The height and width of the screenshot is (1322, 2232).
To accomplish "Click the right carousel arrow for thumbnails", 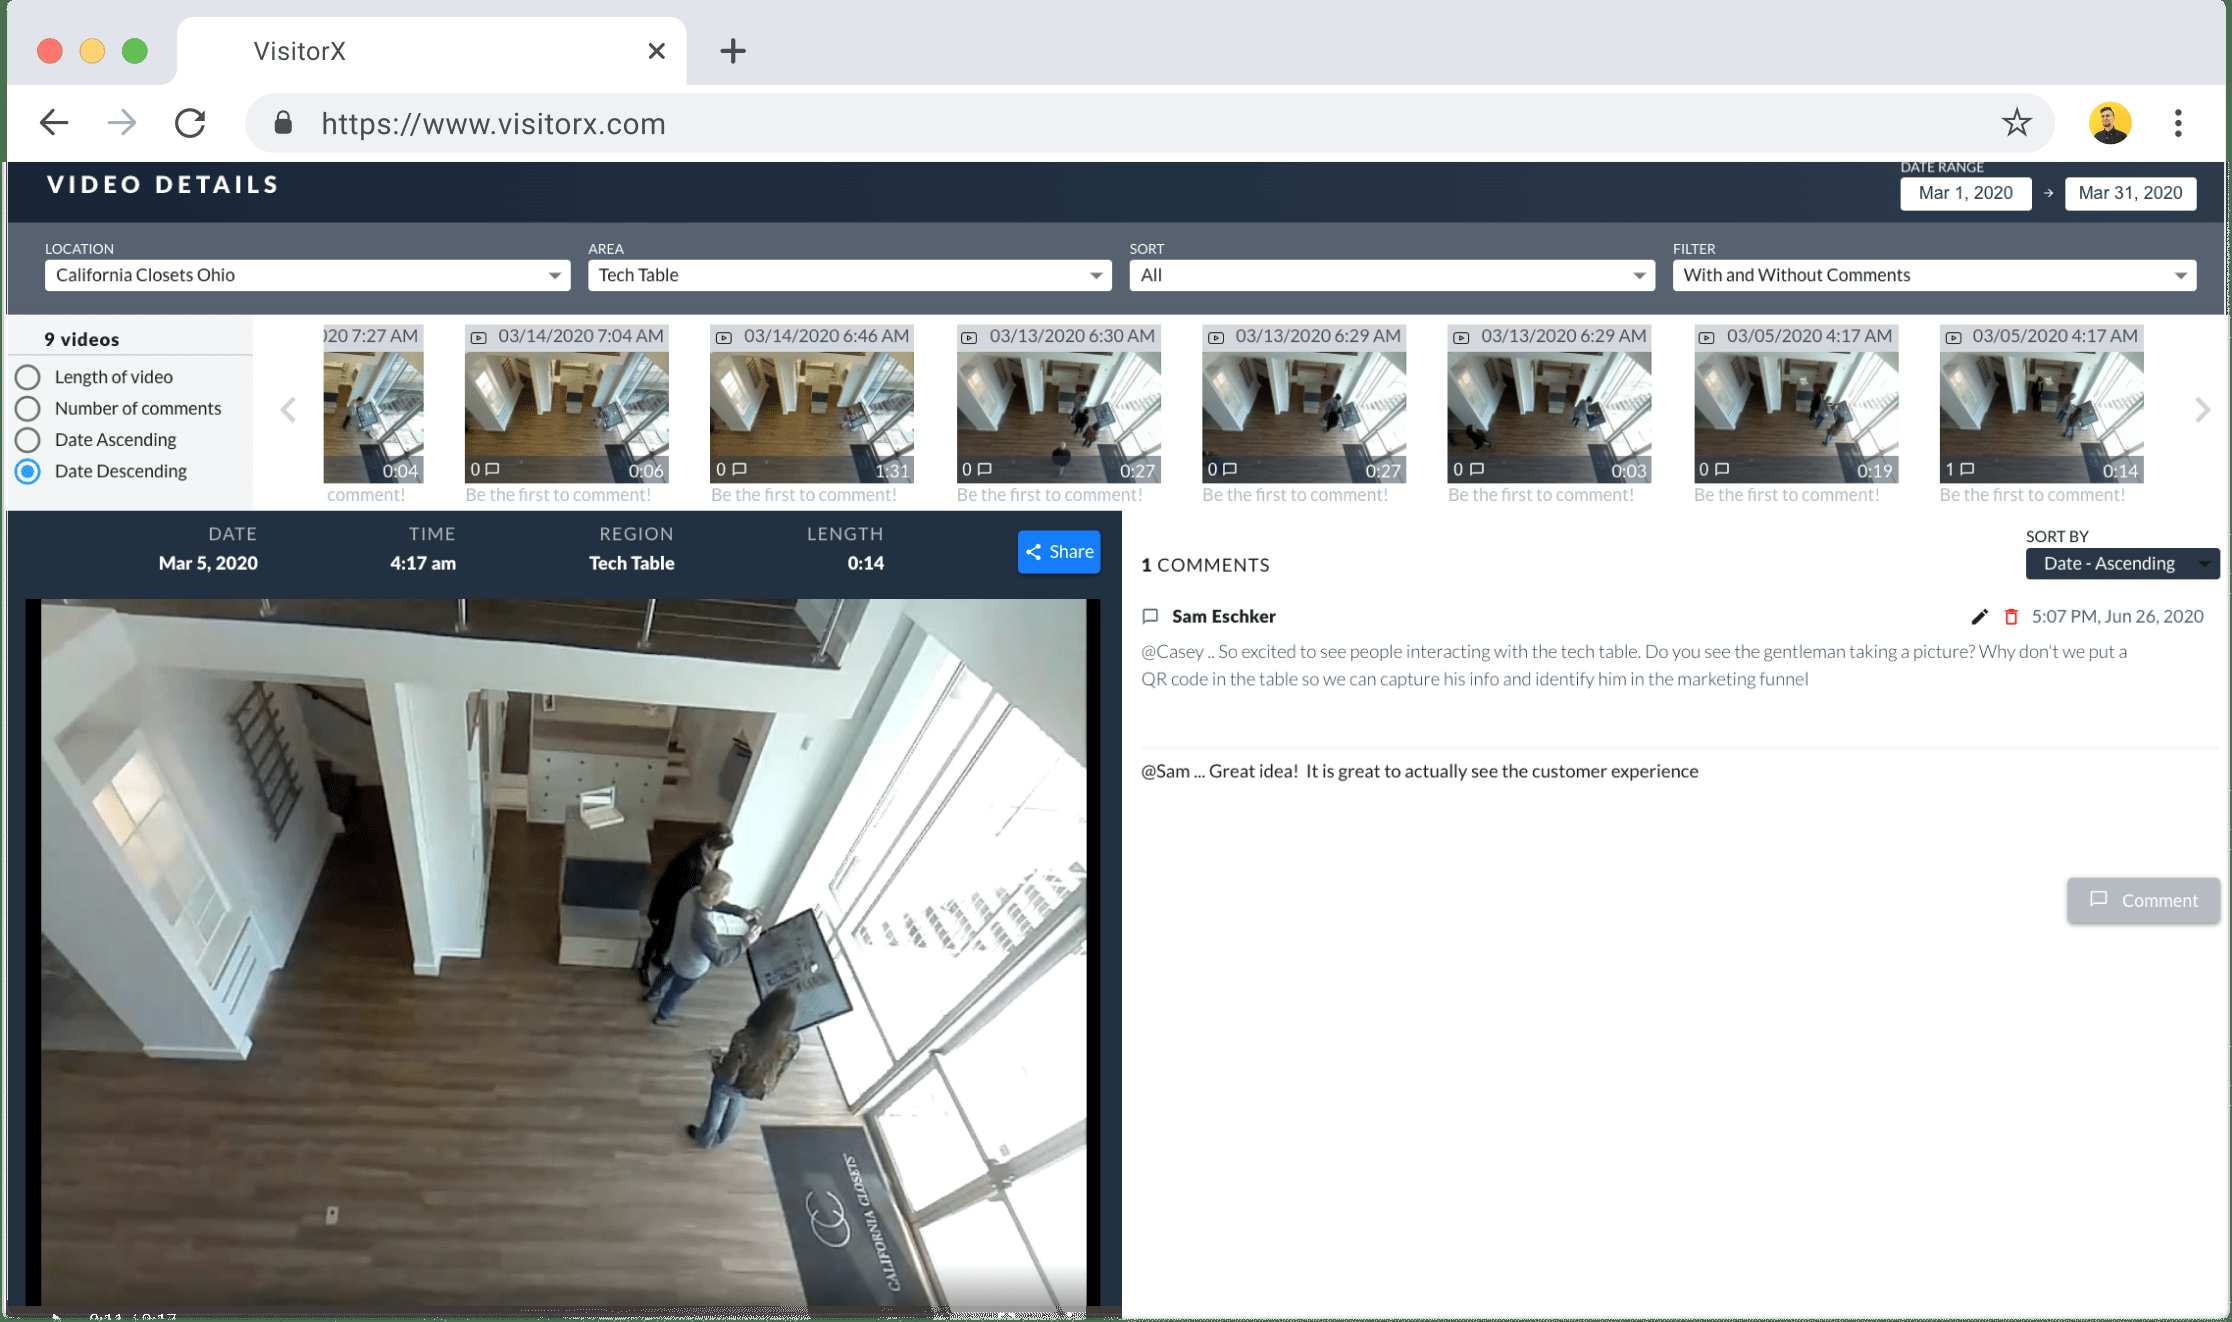I will (2202, 410).
